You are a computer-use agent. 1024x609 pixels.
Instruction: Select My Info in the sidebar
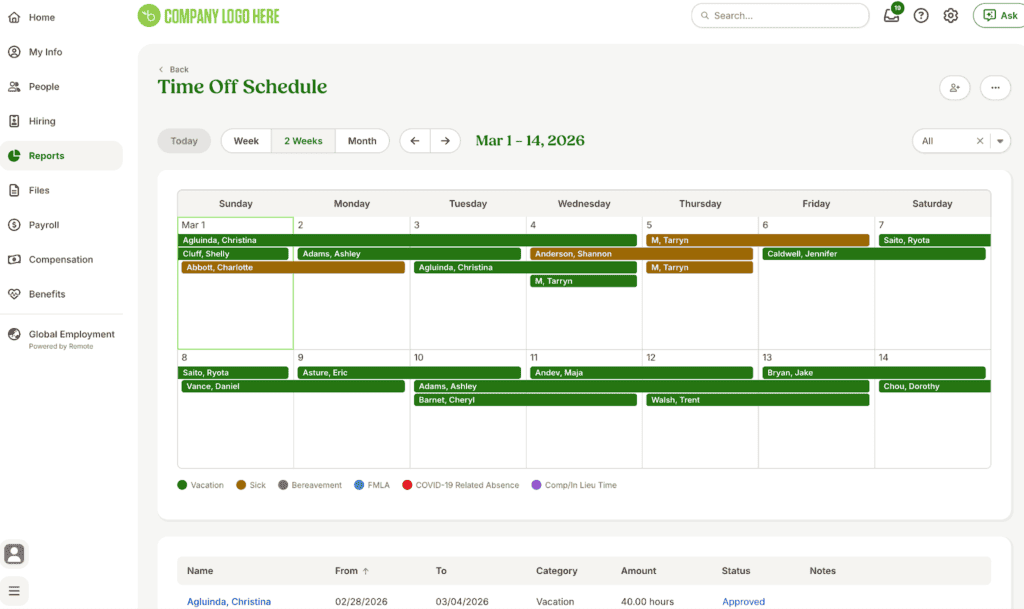44,51
